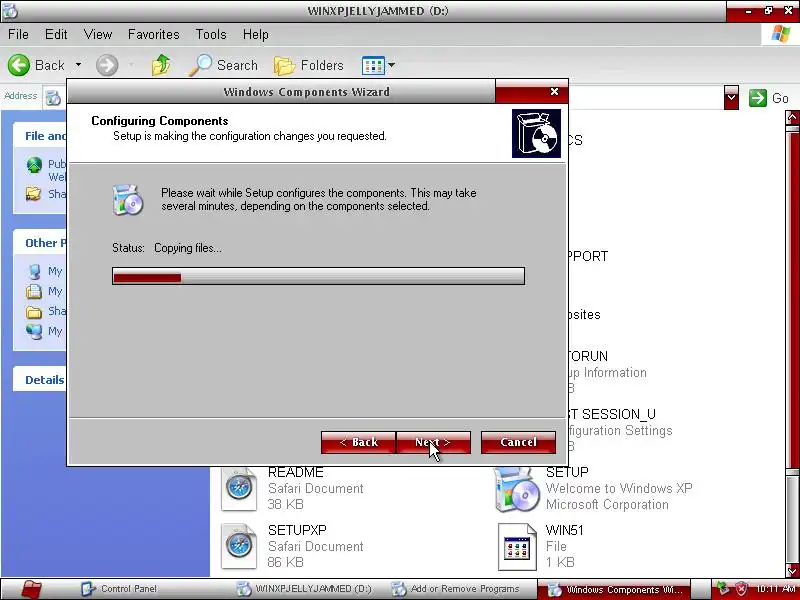Viewport: 800px width, 600px height.
Task: Click the green network tray icon
Action: (x=723, y=589)
